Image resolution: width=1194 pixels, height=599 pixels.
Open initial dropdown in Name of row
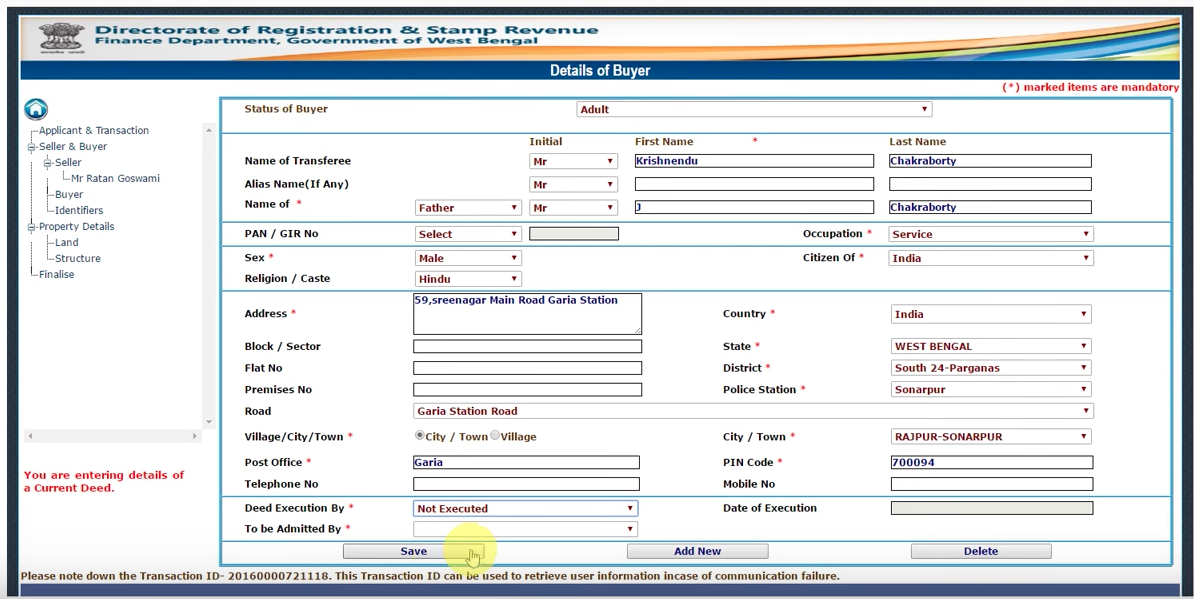pyautogui.click(x=573, y=208)
